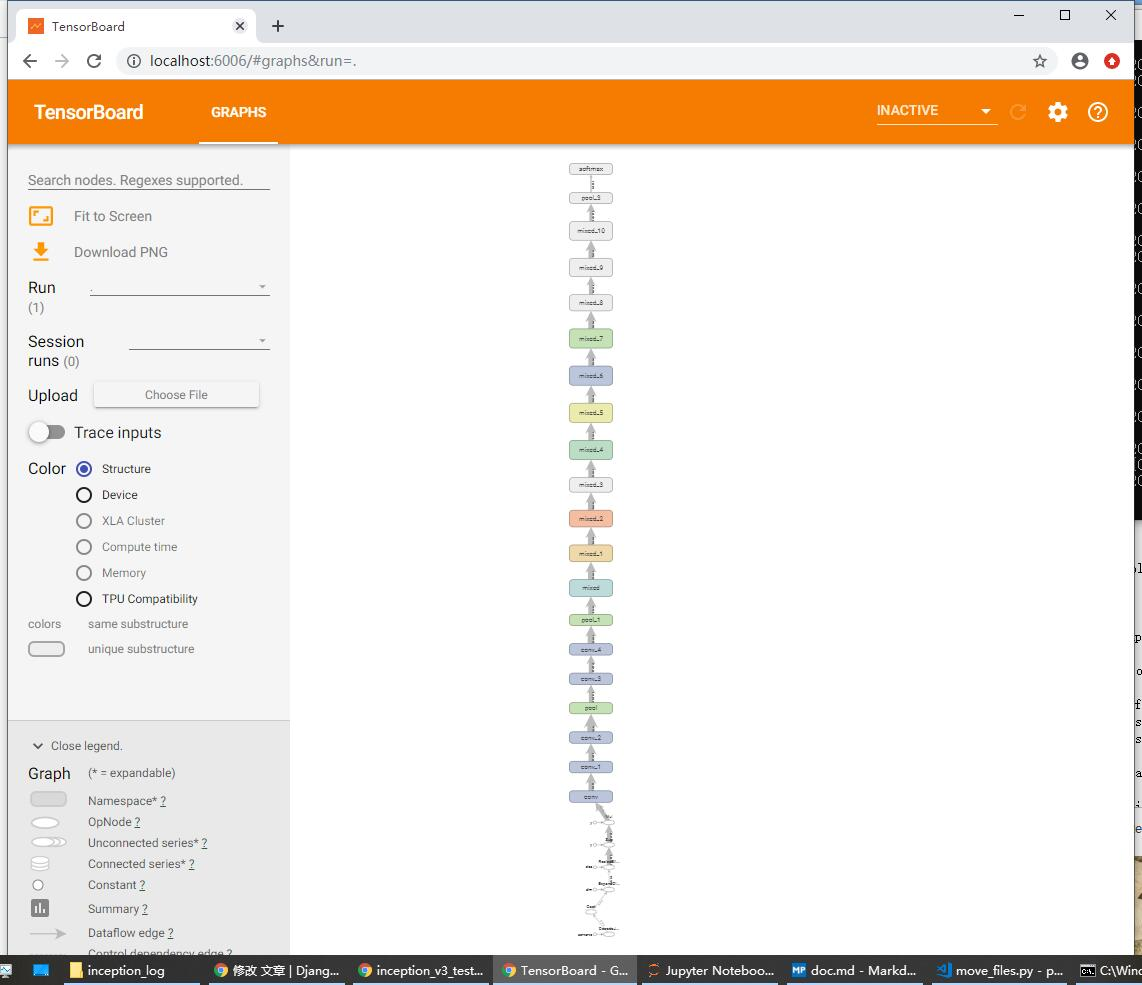Click the Choose File upload button
The image size is (1142, 985).
click(176, 395)
